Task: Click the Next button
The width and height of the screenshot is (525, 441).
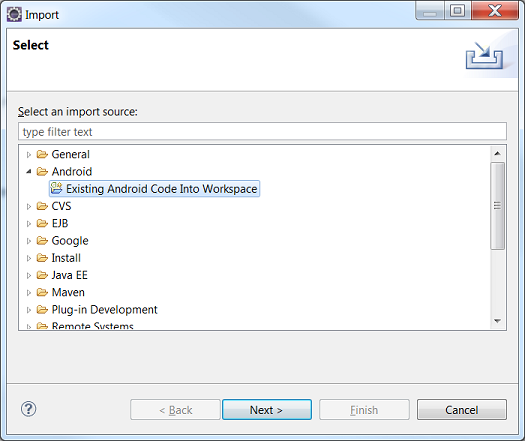Action: [267, 410]
